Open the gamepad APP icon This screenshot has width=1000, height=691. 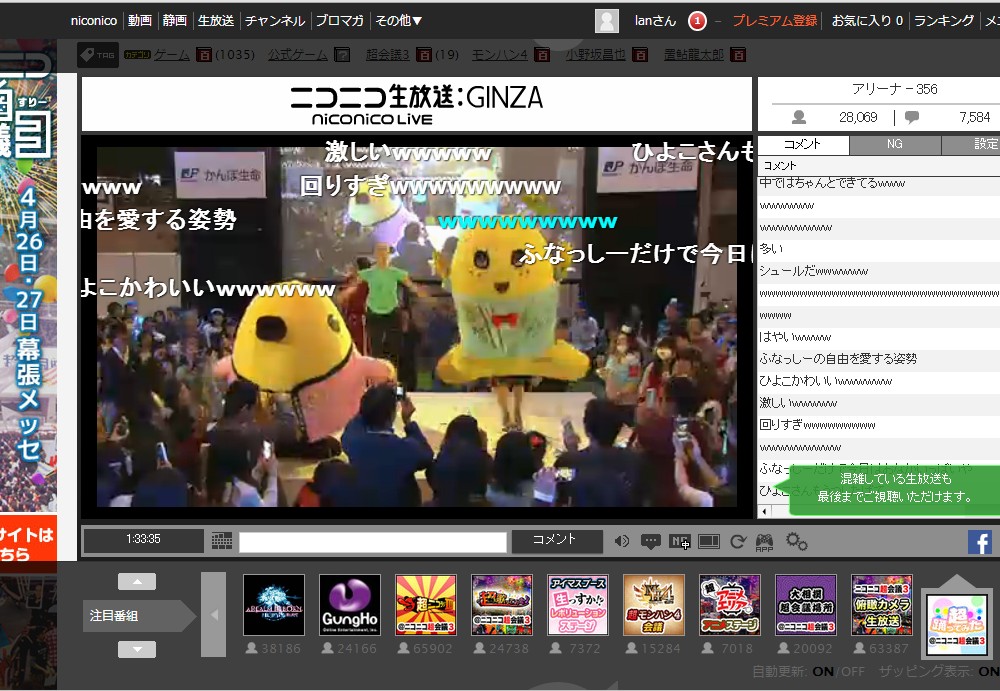pyautogui.click(x=765, y=542)
